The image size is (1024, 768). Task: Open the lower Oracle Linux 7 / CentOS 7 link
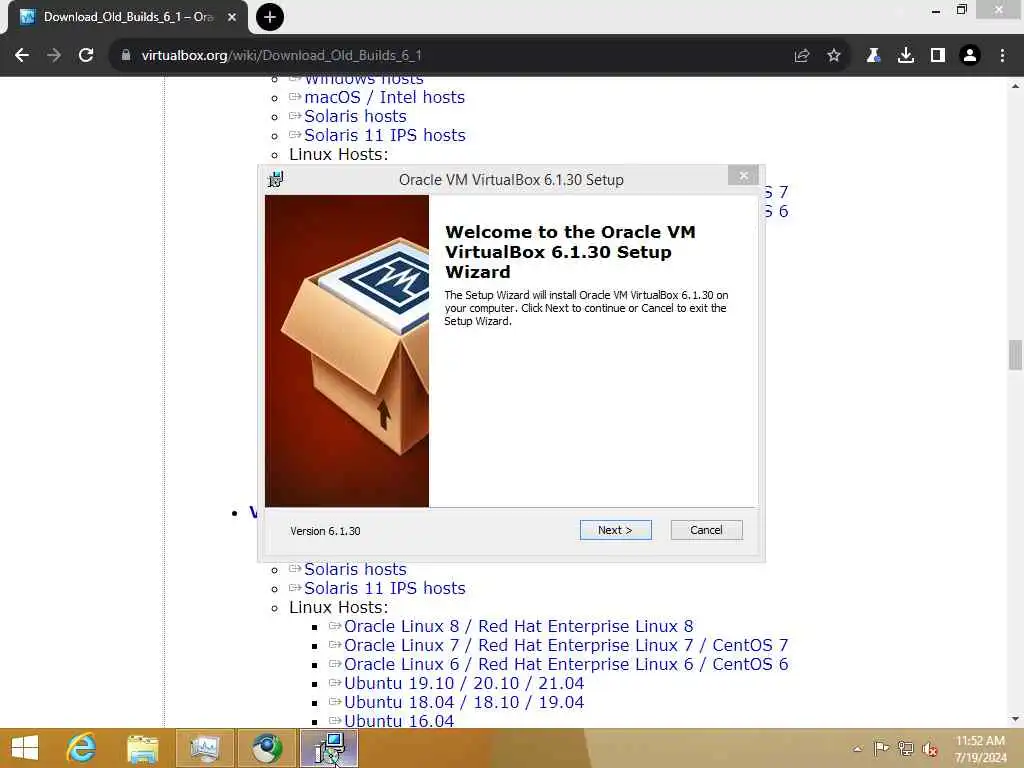[x=566, y=645]
